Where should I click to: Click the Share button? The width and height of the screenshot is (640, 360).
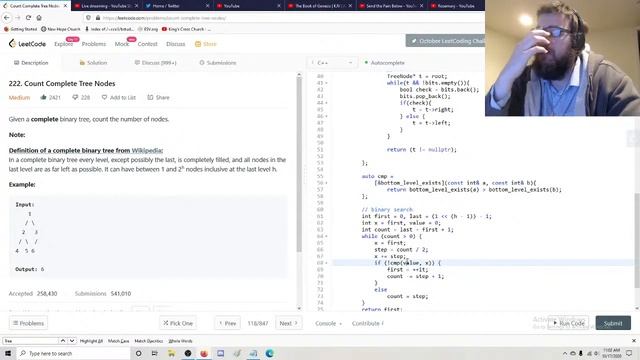coord(158,97)
